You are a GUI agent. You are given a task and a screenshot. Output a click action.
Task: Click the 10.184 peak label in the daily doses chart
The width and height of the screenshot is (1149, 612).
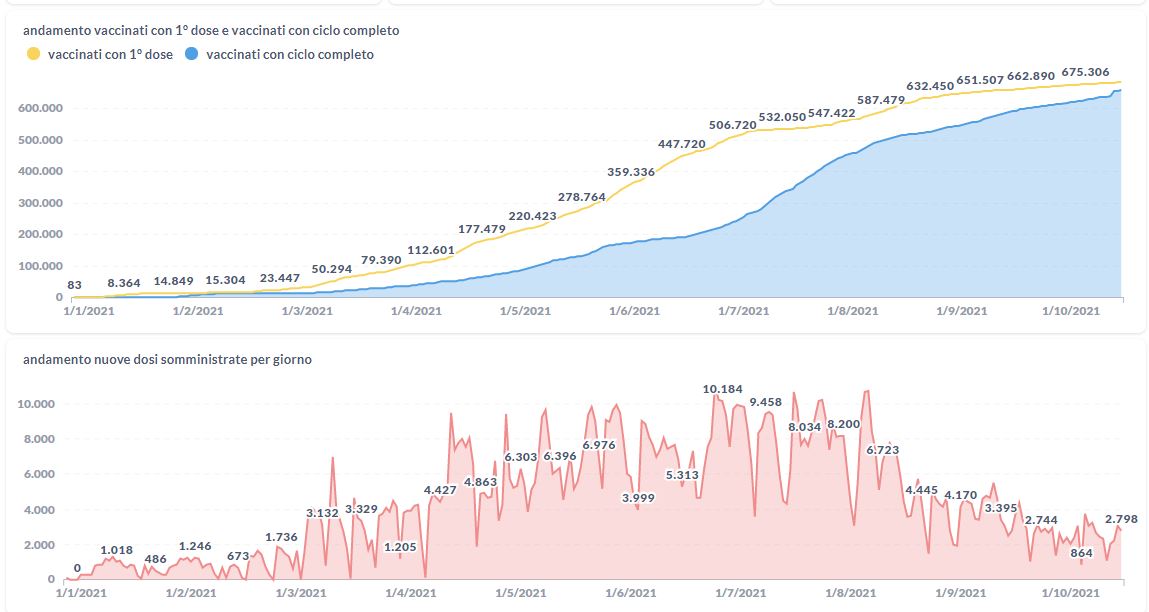[723, 388]
